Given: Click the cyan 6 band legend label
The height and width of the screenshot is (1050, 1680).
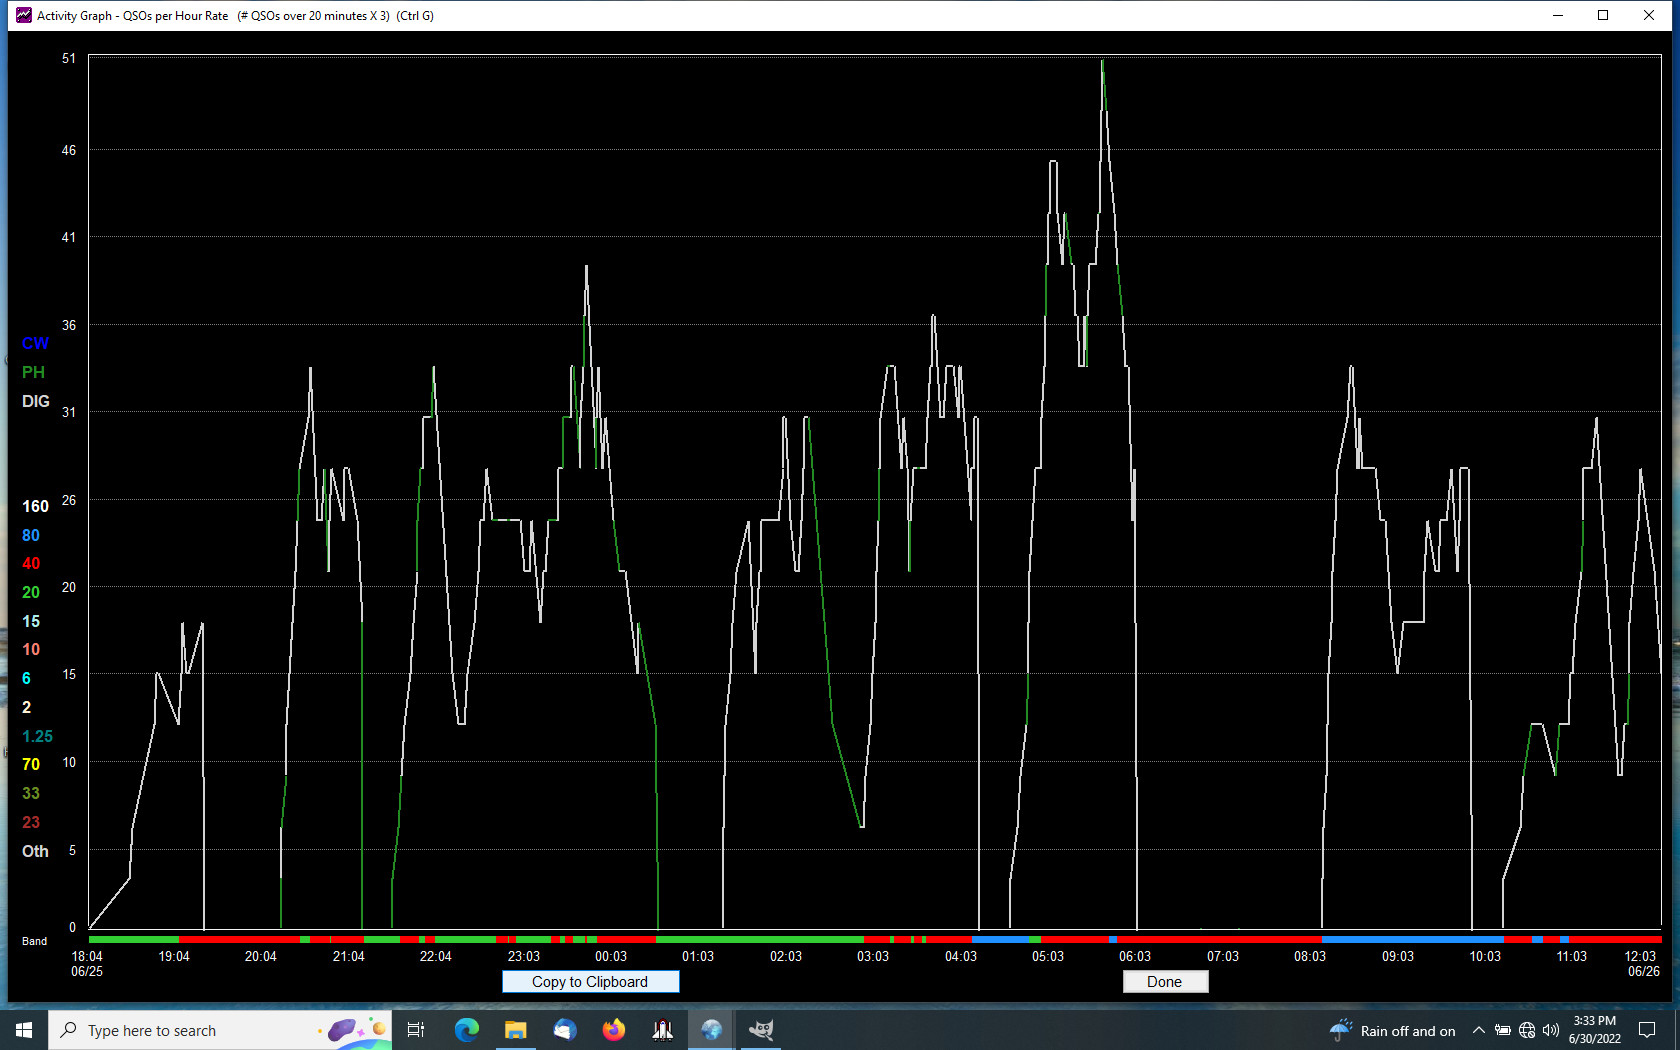Looking at the screenshot, I should tap(26, 679).
